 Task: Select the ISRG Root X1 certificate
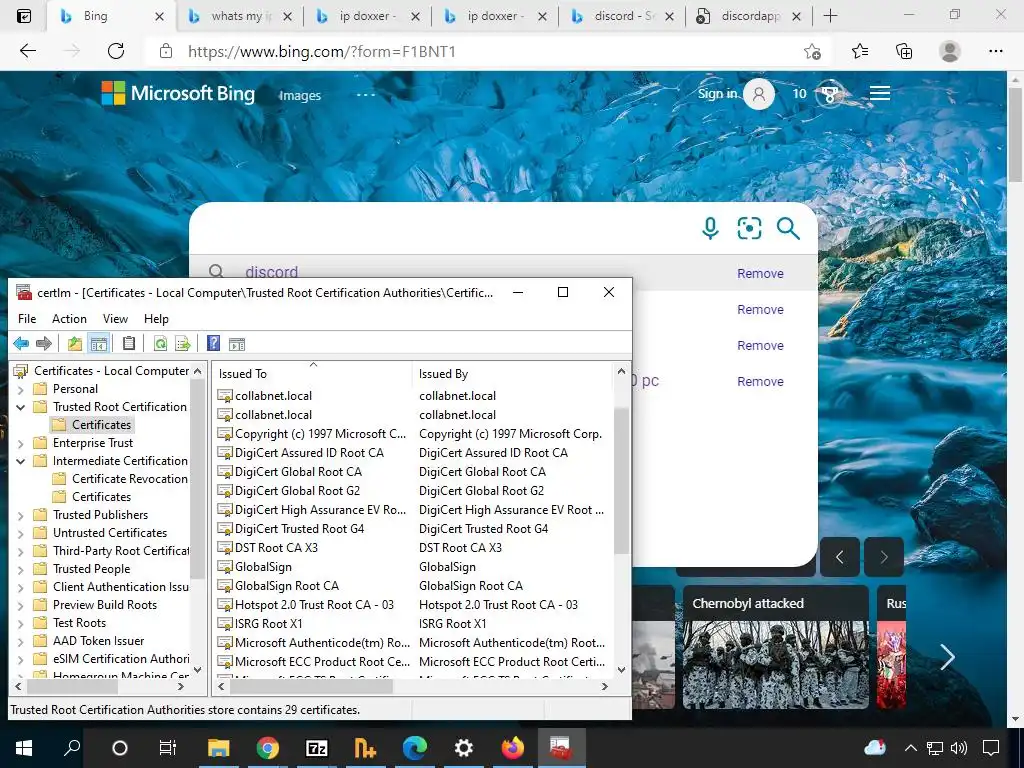pyautogui.click(x=268, y=624)
